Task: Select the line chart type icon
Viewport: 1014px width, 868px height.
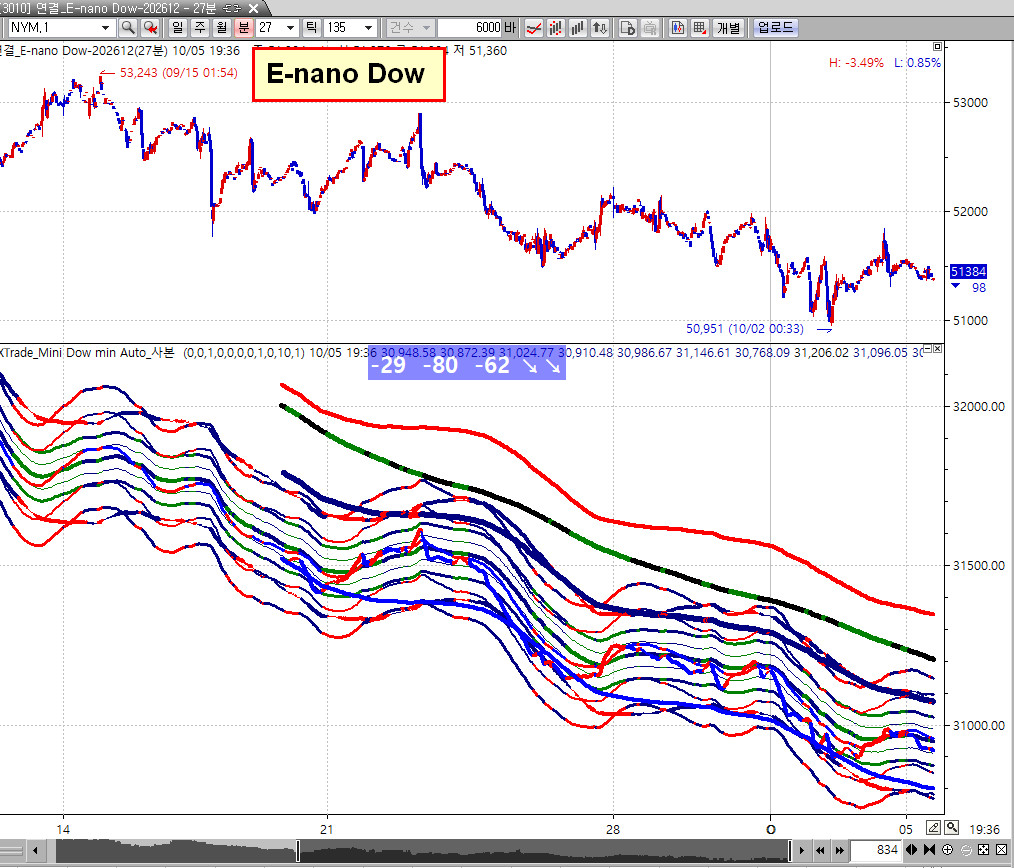Action: pyautogui.click(x=534, y=28)
